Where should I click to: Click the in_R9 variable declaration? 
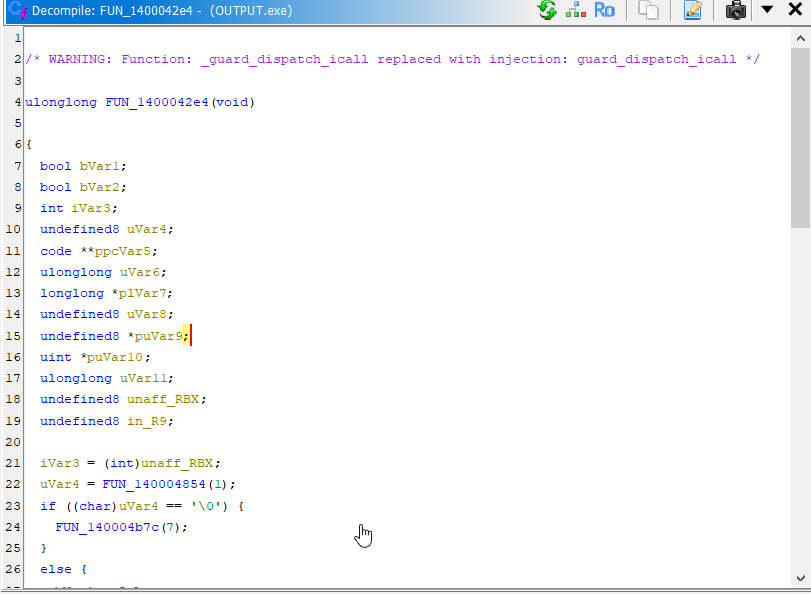click(x=151, y=421)
